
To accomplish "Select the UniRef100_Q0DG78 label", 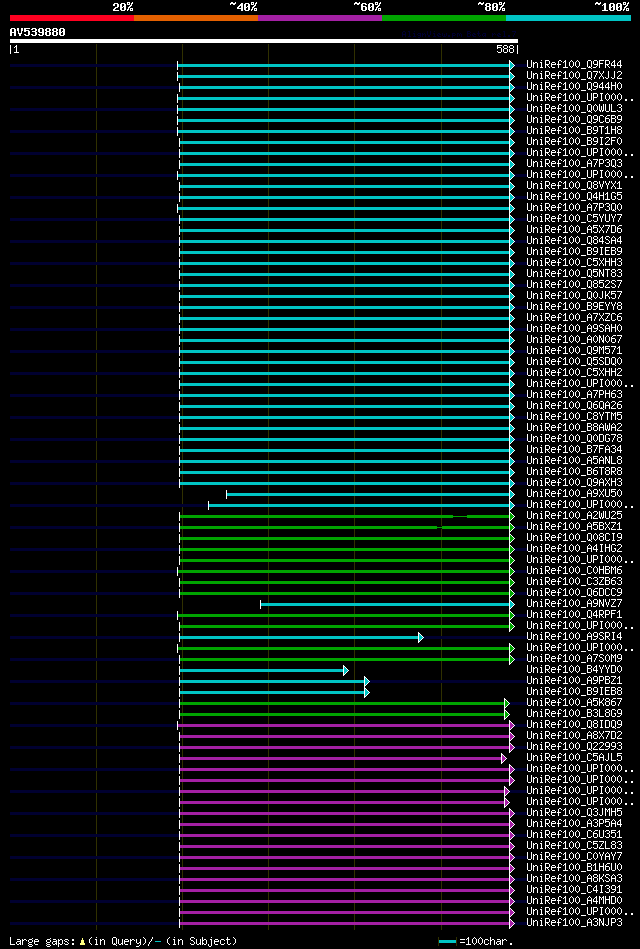I will point(574,439).
